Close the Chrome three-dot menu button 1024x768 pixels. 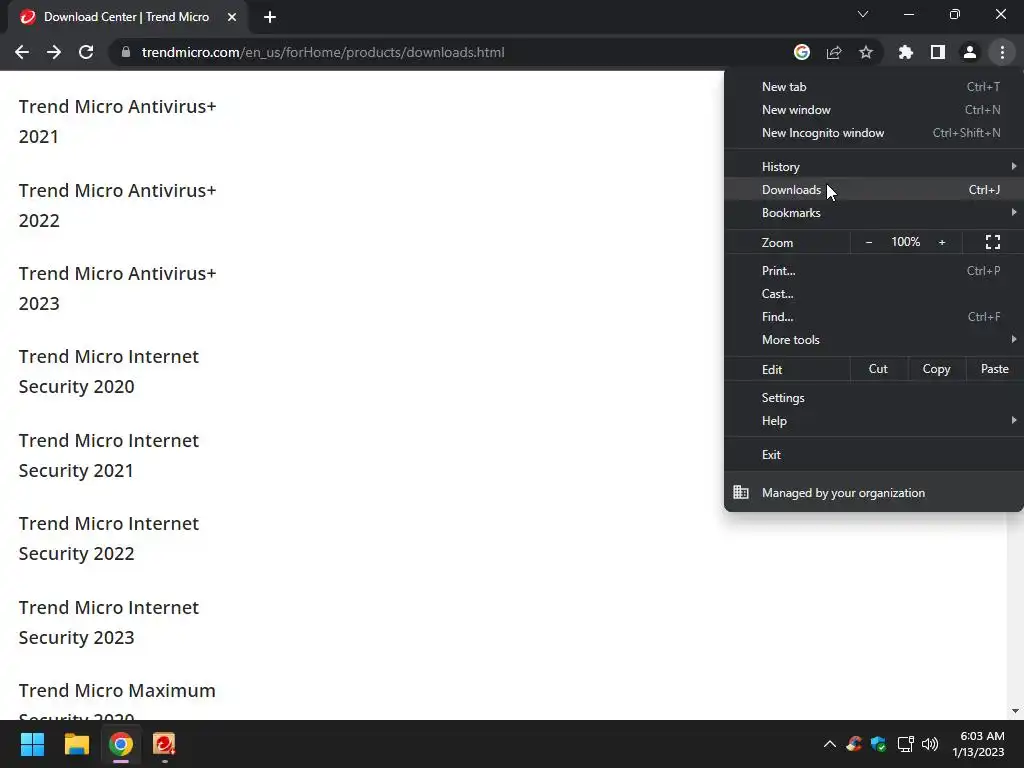coord(1002,52)
